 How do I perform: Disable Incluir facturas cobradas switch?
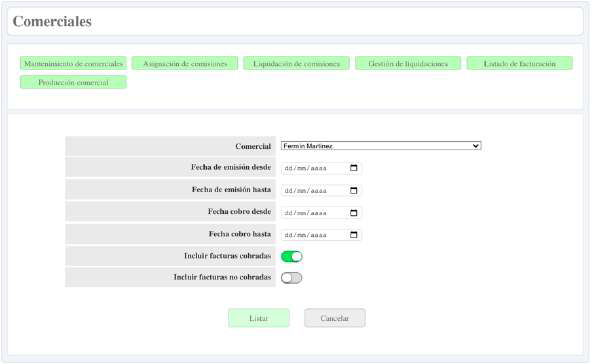point(292,256)
